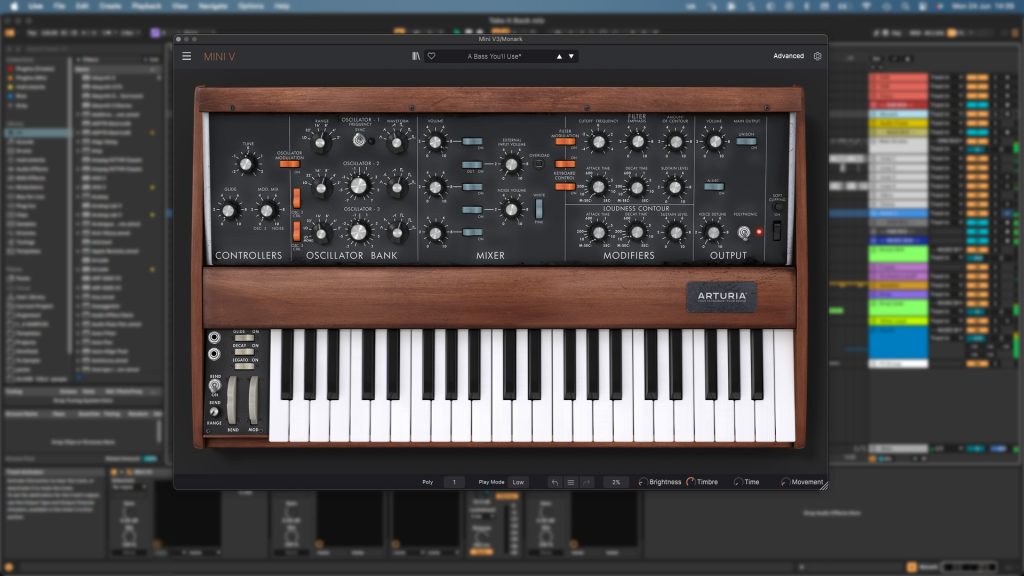Click the Advanced button
1024x576 pixels.
(x=788, y=56)
